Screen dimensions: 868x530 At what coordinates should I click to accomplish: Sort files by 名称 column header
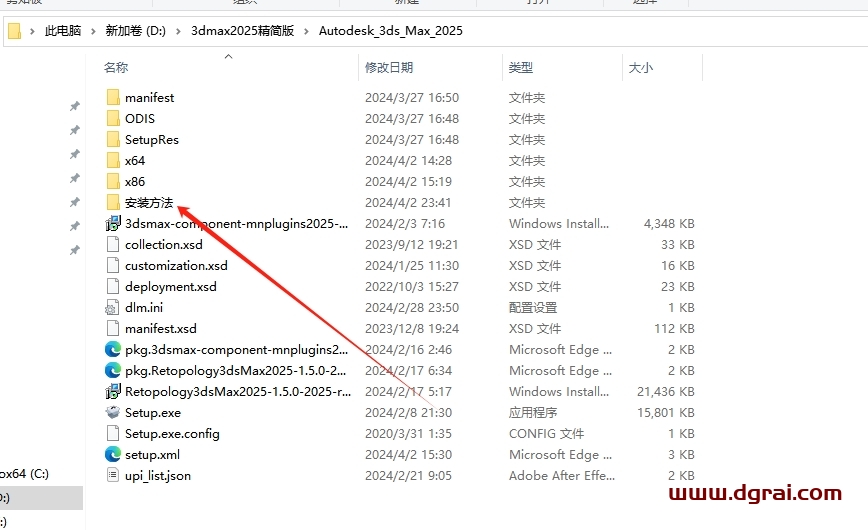point(116,68)
